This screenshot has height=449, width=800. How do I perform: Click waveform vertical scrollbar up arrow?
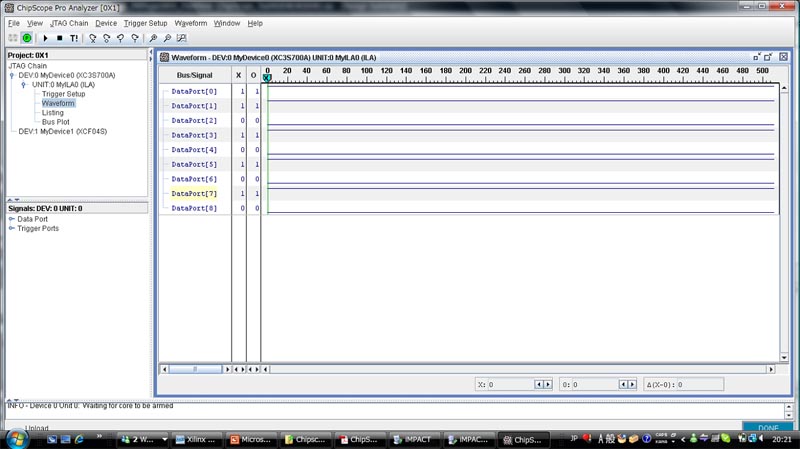click(784, 88)
